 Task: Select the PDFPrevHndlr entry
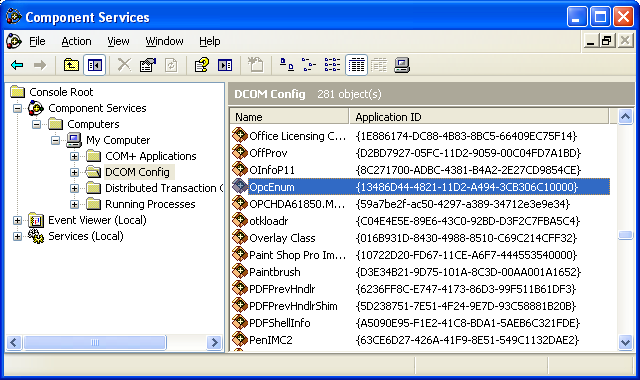[x=282, y=289]
